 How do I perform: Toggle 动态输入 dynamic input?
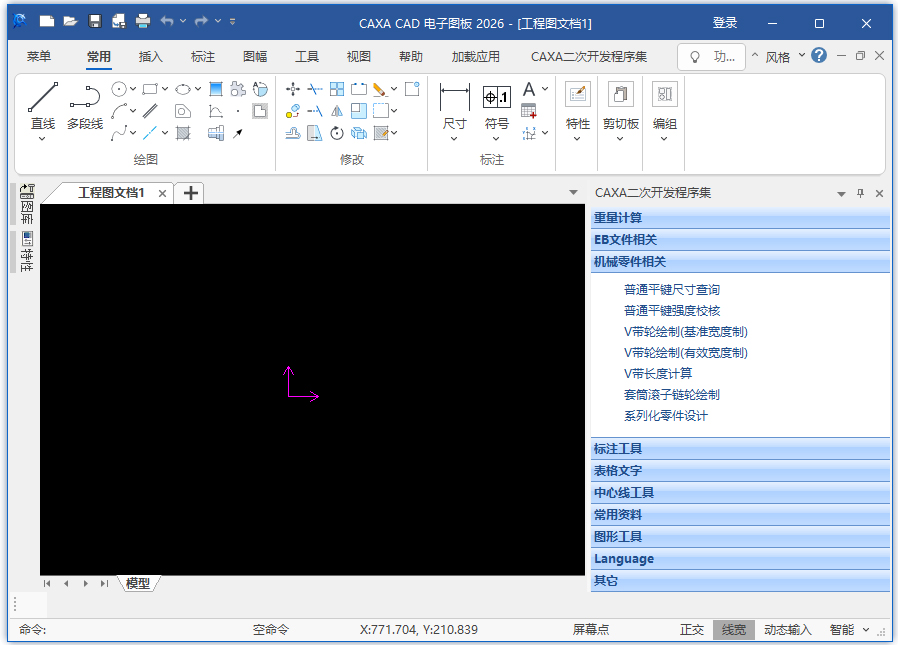[x=788, y=630]
